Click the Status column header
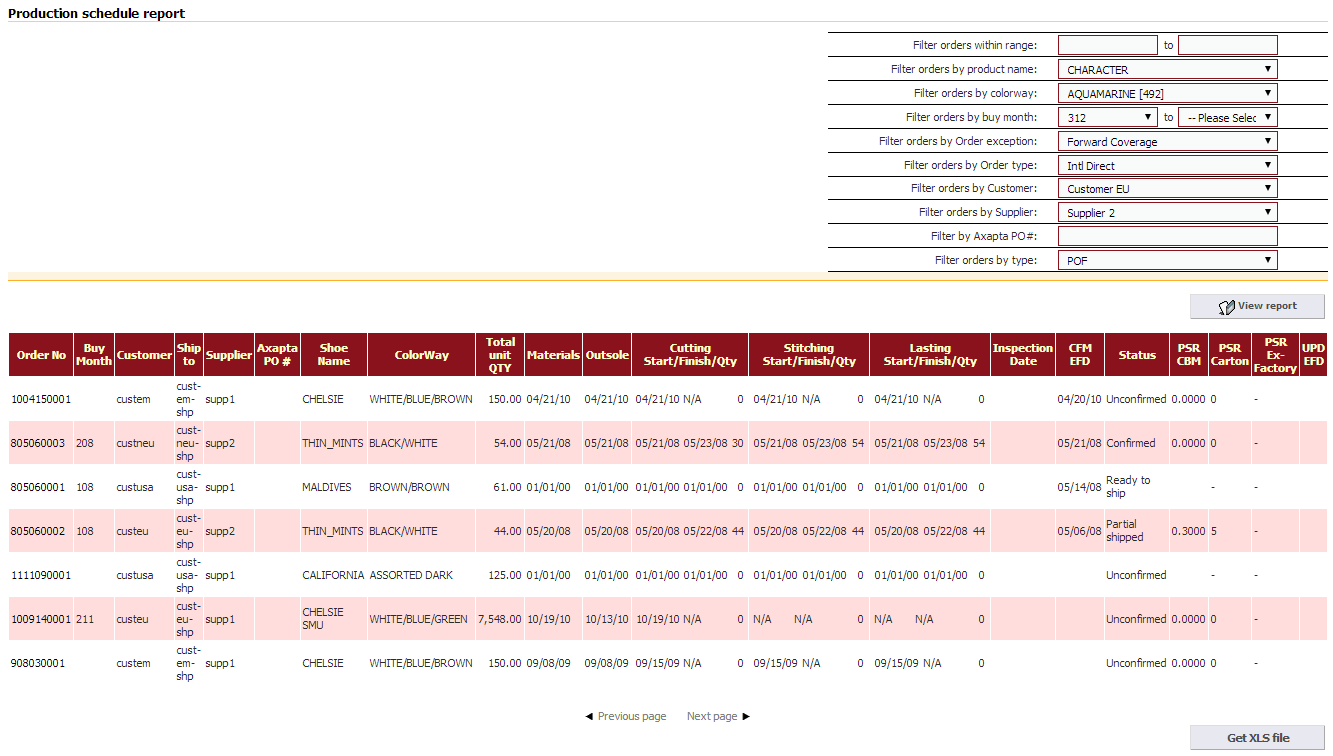 (1137, 355)
